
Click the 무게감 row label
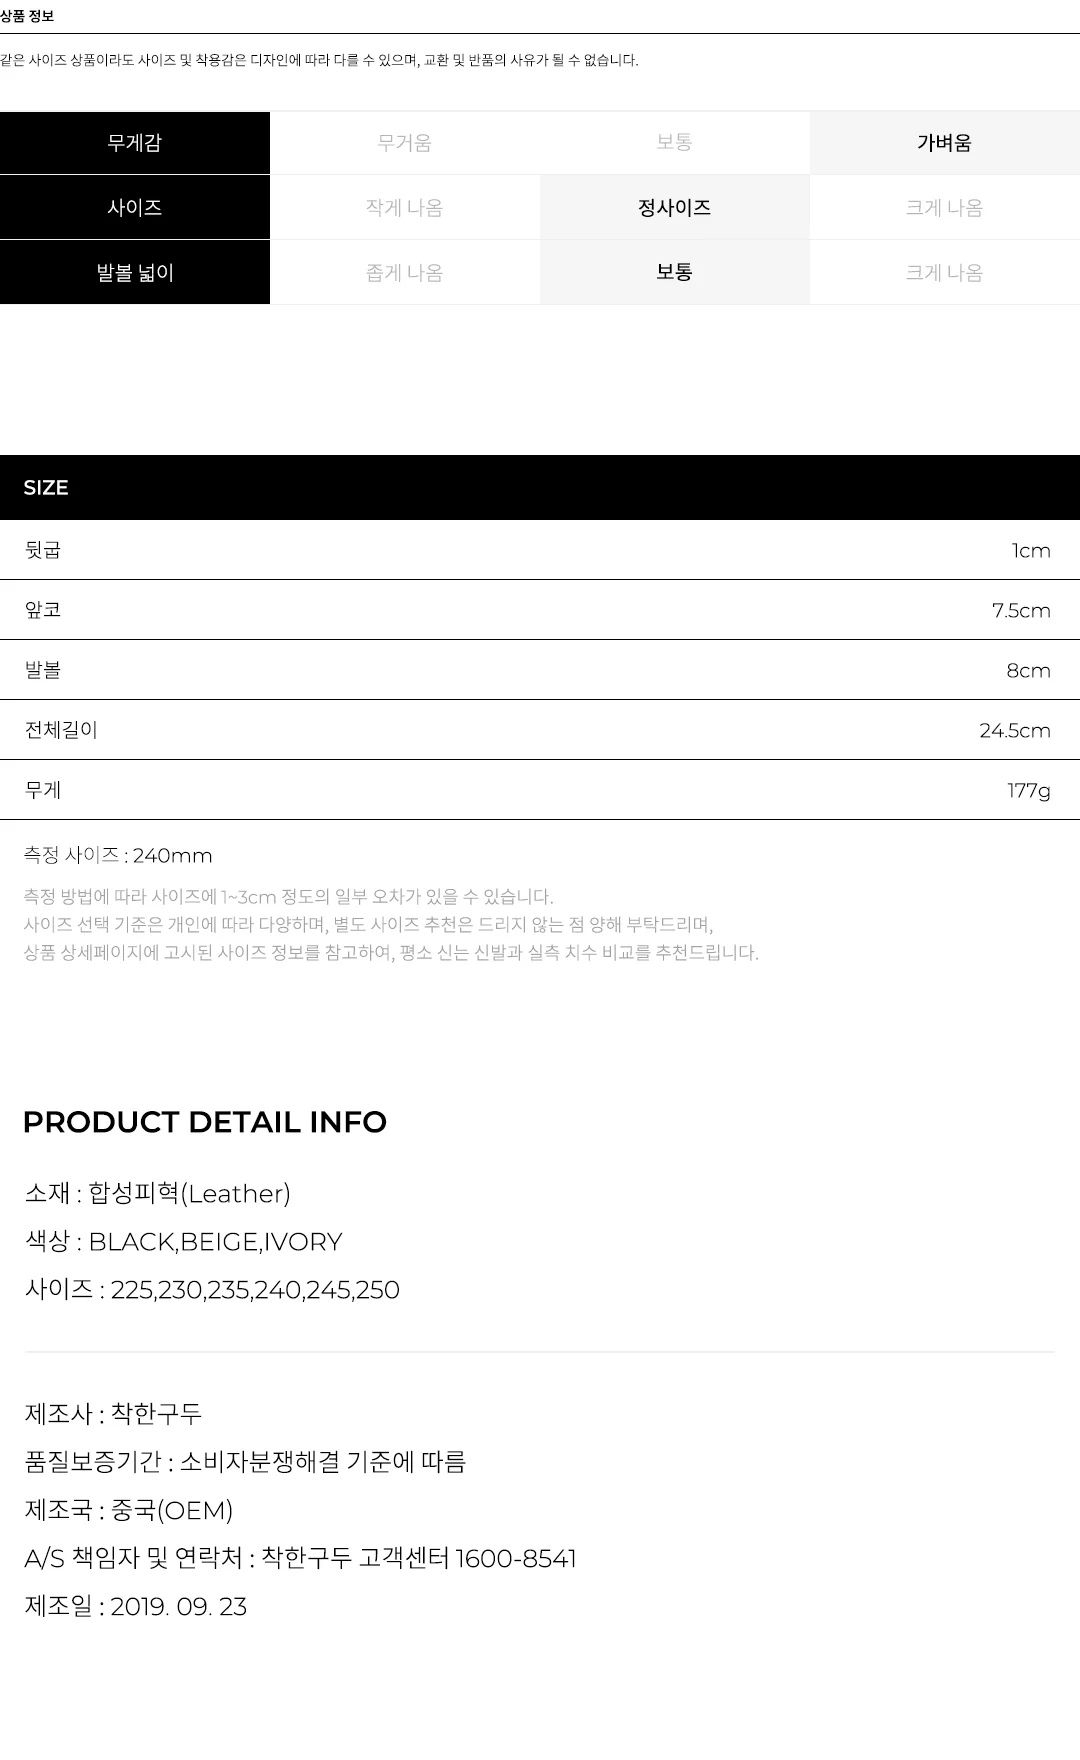click(135, 143)
